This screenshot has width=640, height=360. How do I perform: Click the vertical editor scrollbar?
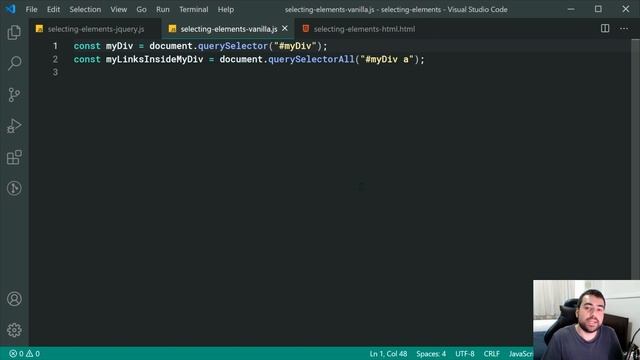635,159
